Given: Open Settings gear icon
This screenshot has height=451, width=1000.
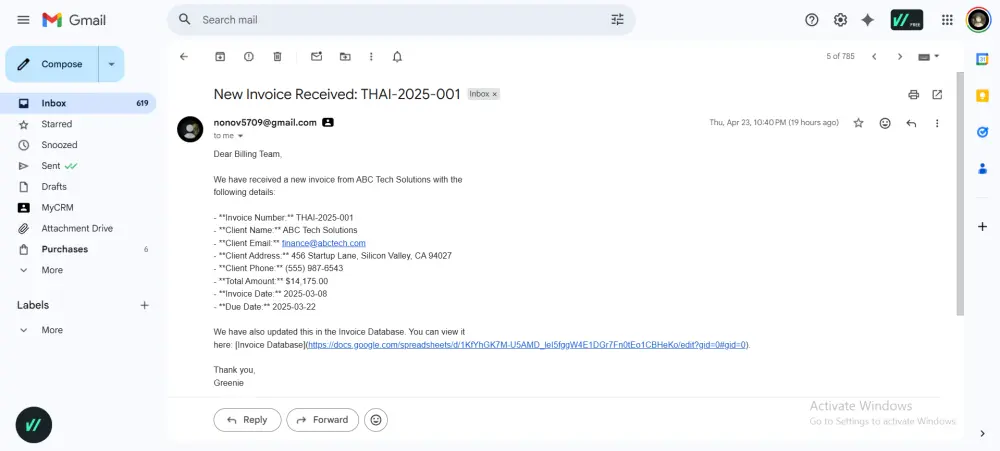Looking at the screenshot, I should pos(840,20).
